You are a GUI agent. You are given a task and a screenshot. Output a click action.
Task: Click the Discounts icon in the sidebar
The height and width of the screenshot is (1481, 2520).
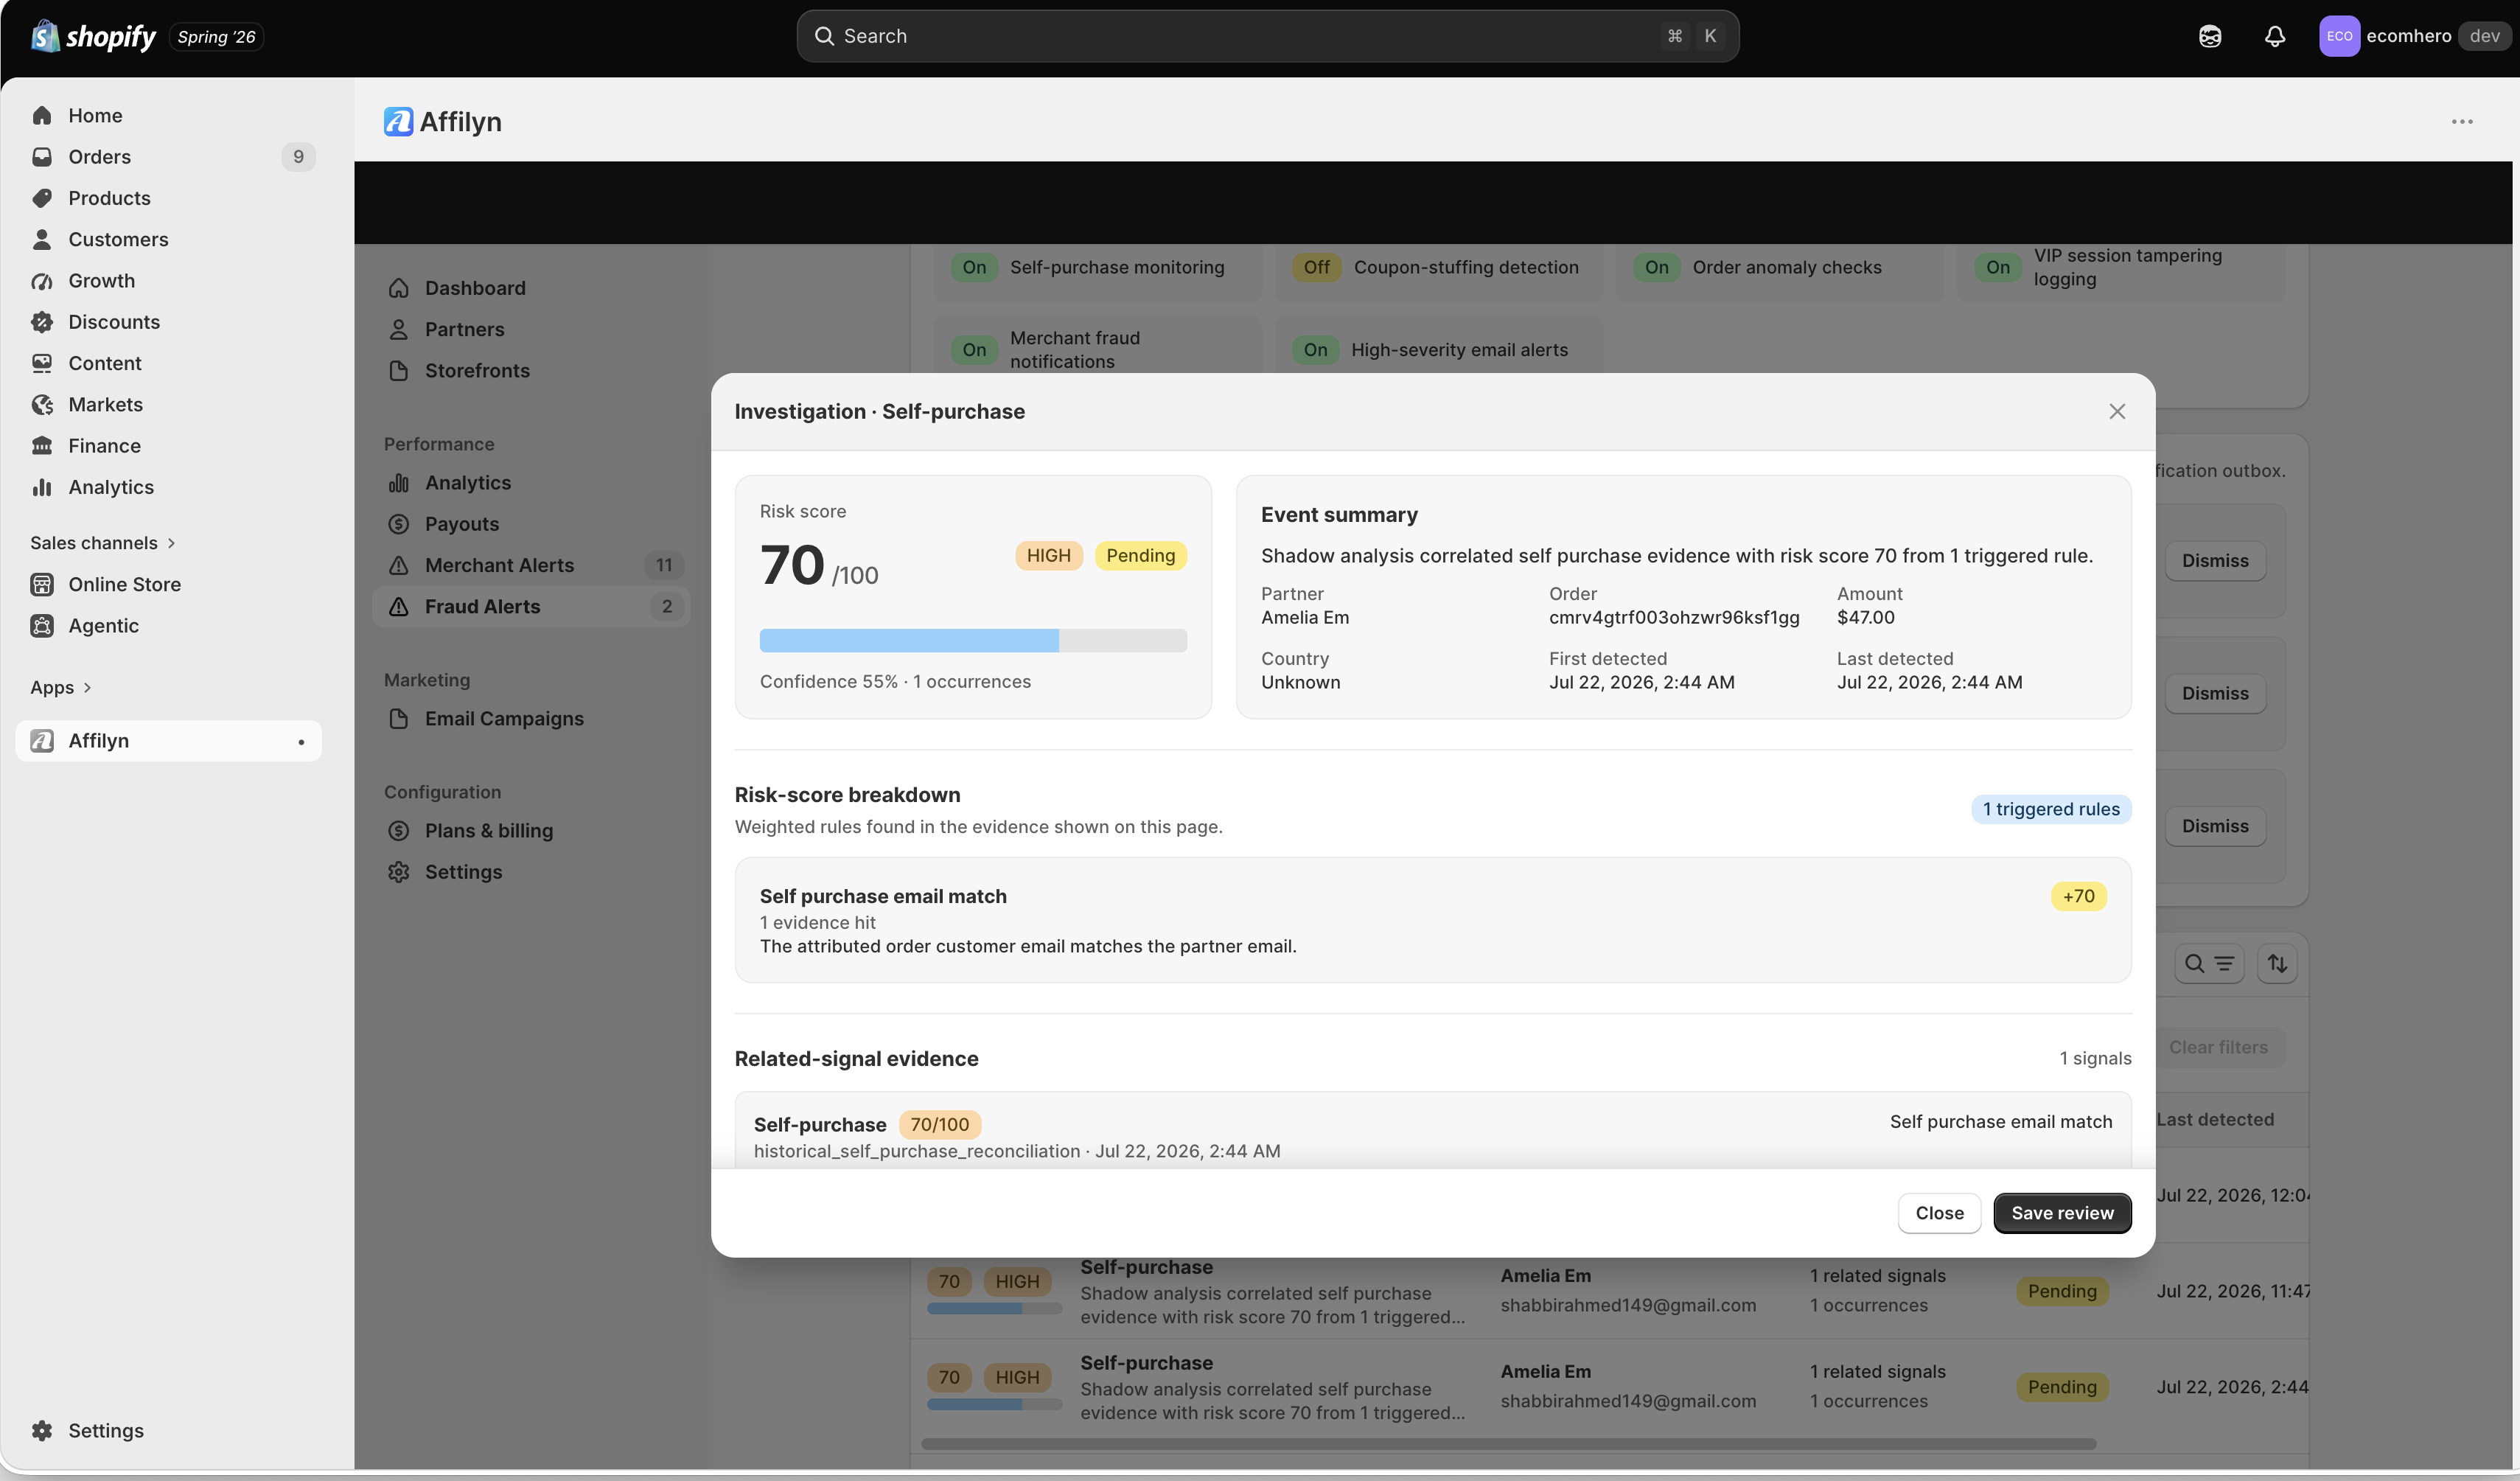coord(42,322)
